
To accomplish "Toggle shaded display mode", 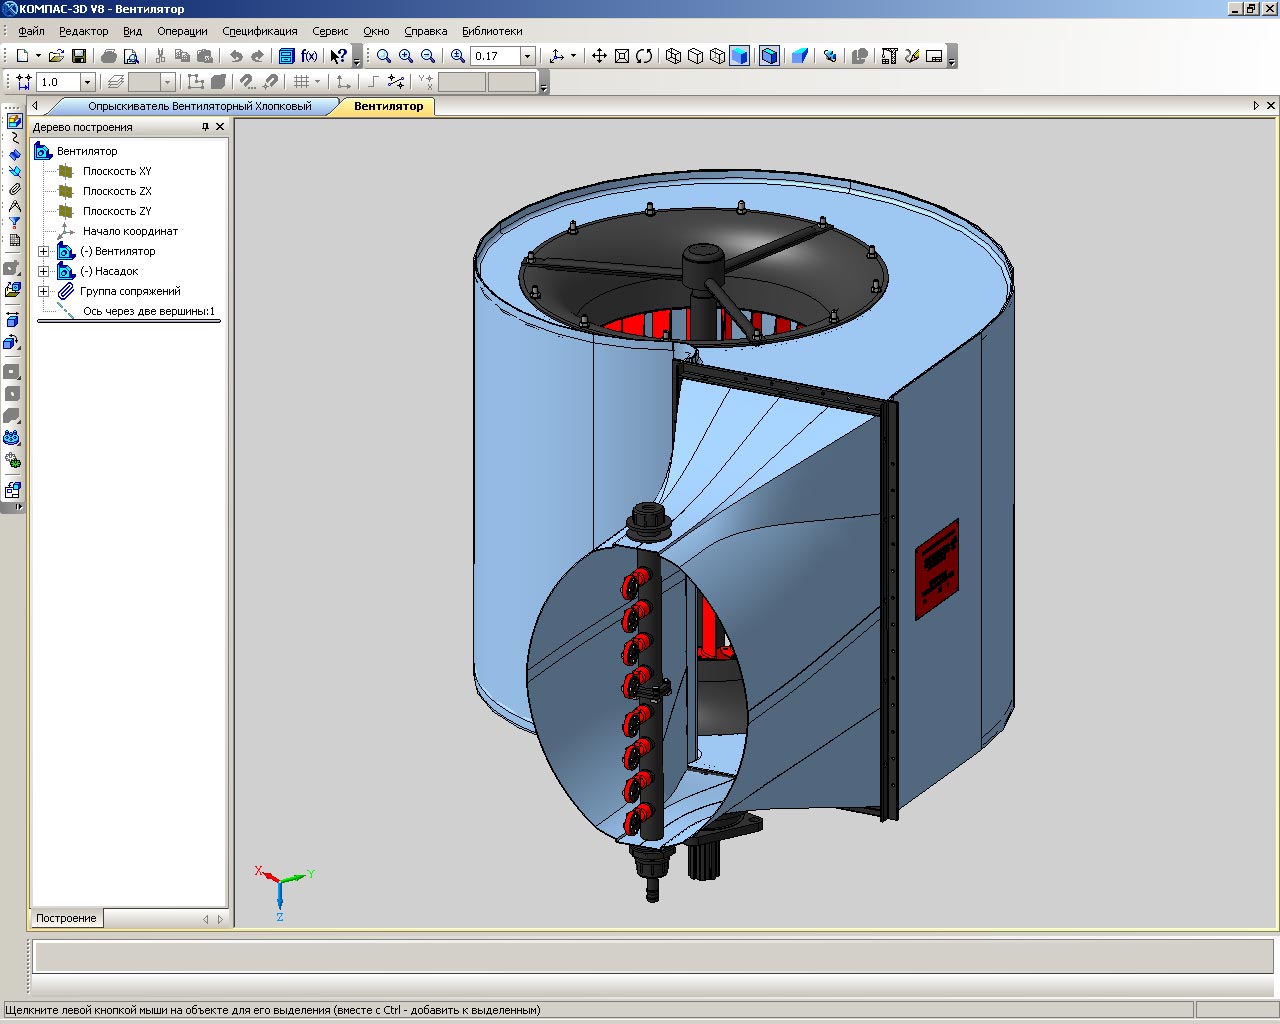I will click(x=739, y=56).
